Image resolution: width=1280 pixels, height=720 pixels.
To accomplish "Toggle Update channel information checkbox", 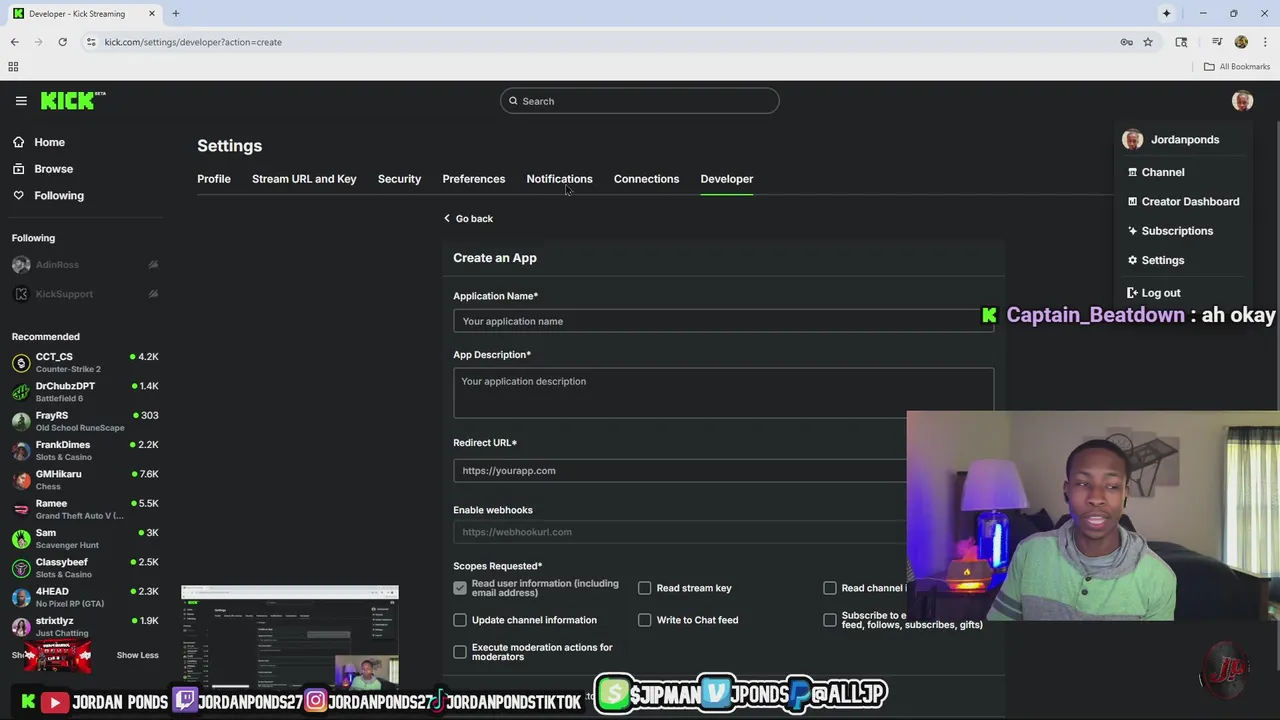I will (x=460, y=620).
